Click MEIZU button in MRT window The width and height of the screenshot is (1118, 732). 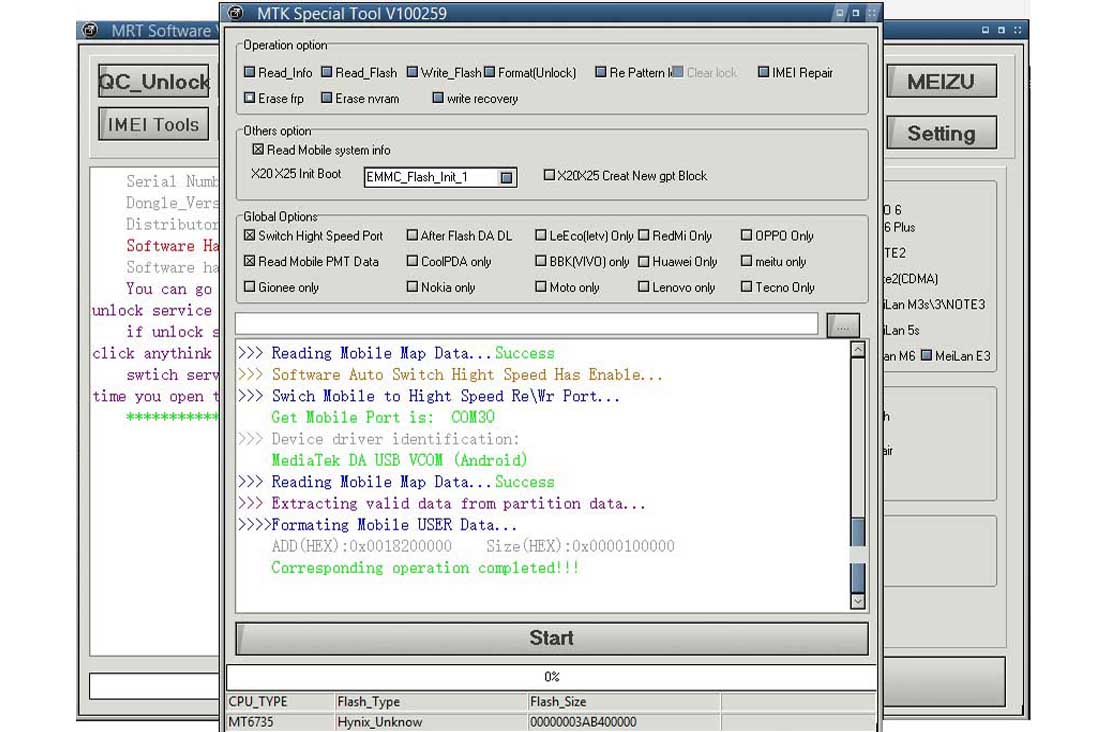coord(941,81)
